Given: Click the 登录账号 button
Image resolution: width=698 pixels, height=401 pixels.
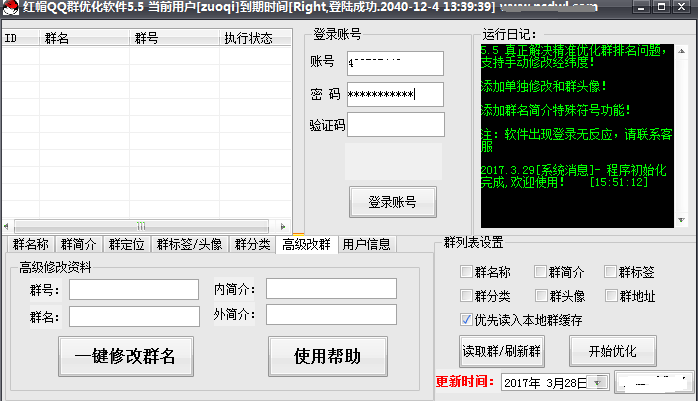Looking at the screenshot, I should coord(393,202).
